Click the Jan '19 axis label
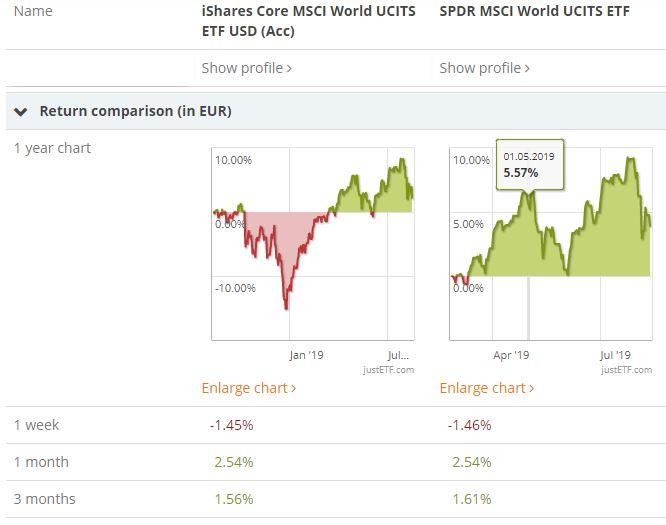This screenshot has height=525, width=666. (306, 354)
